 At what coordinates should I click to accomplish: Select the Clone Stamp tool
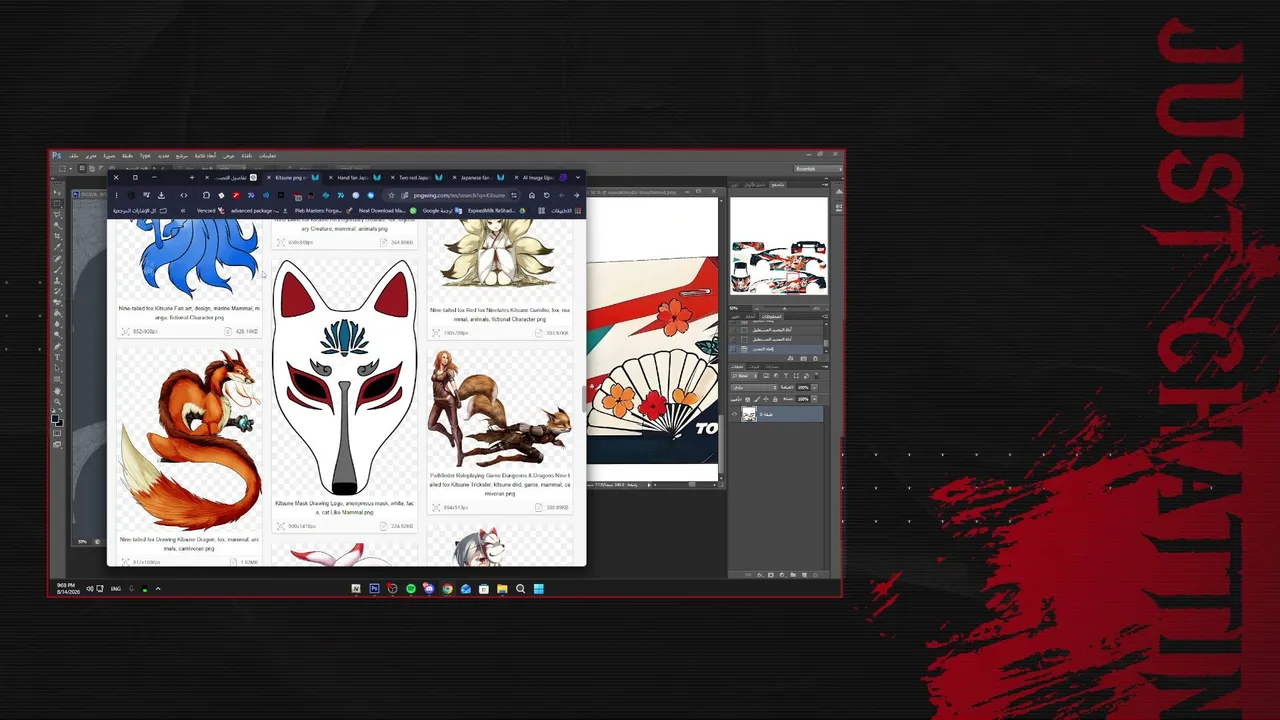tap(57, 280)
